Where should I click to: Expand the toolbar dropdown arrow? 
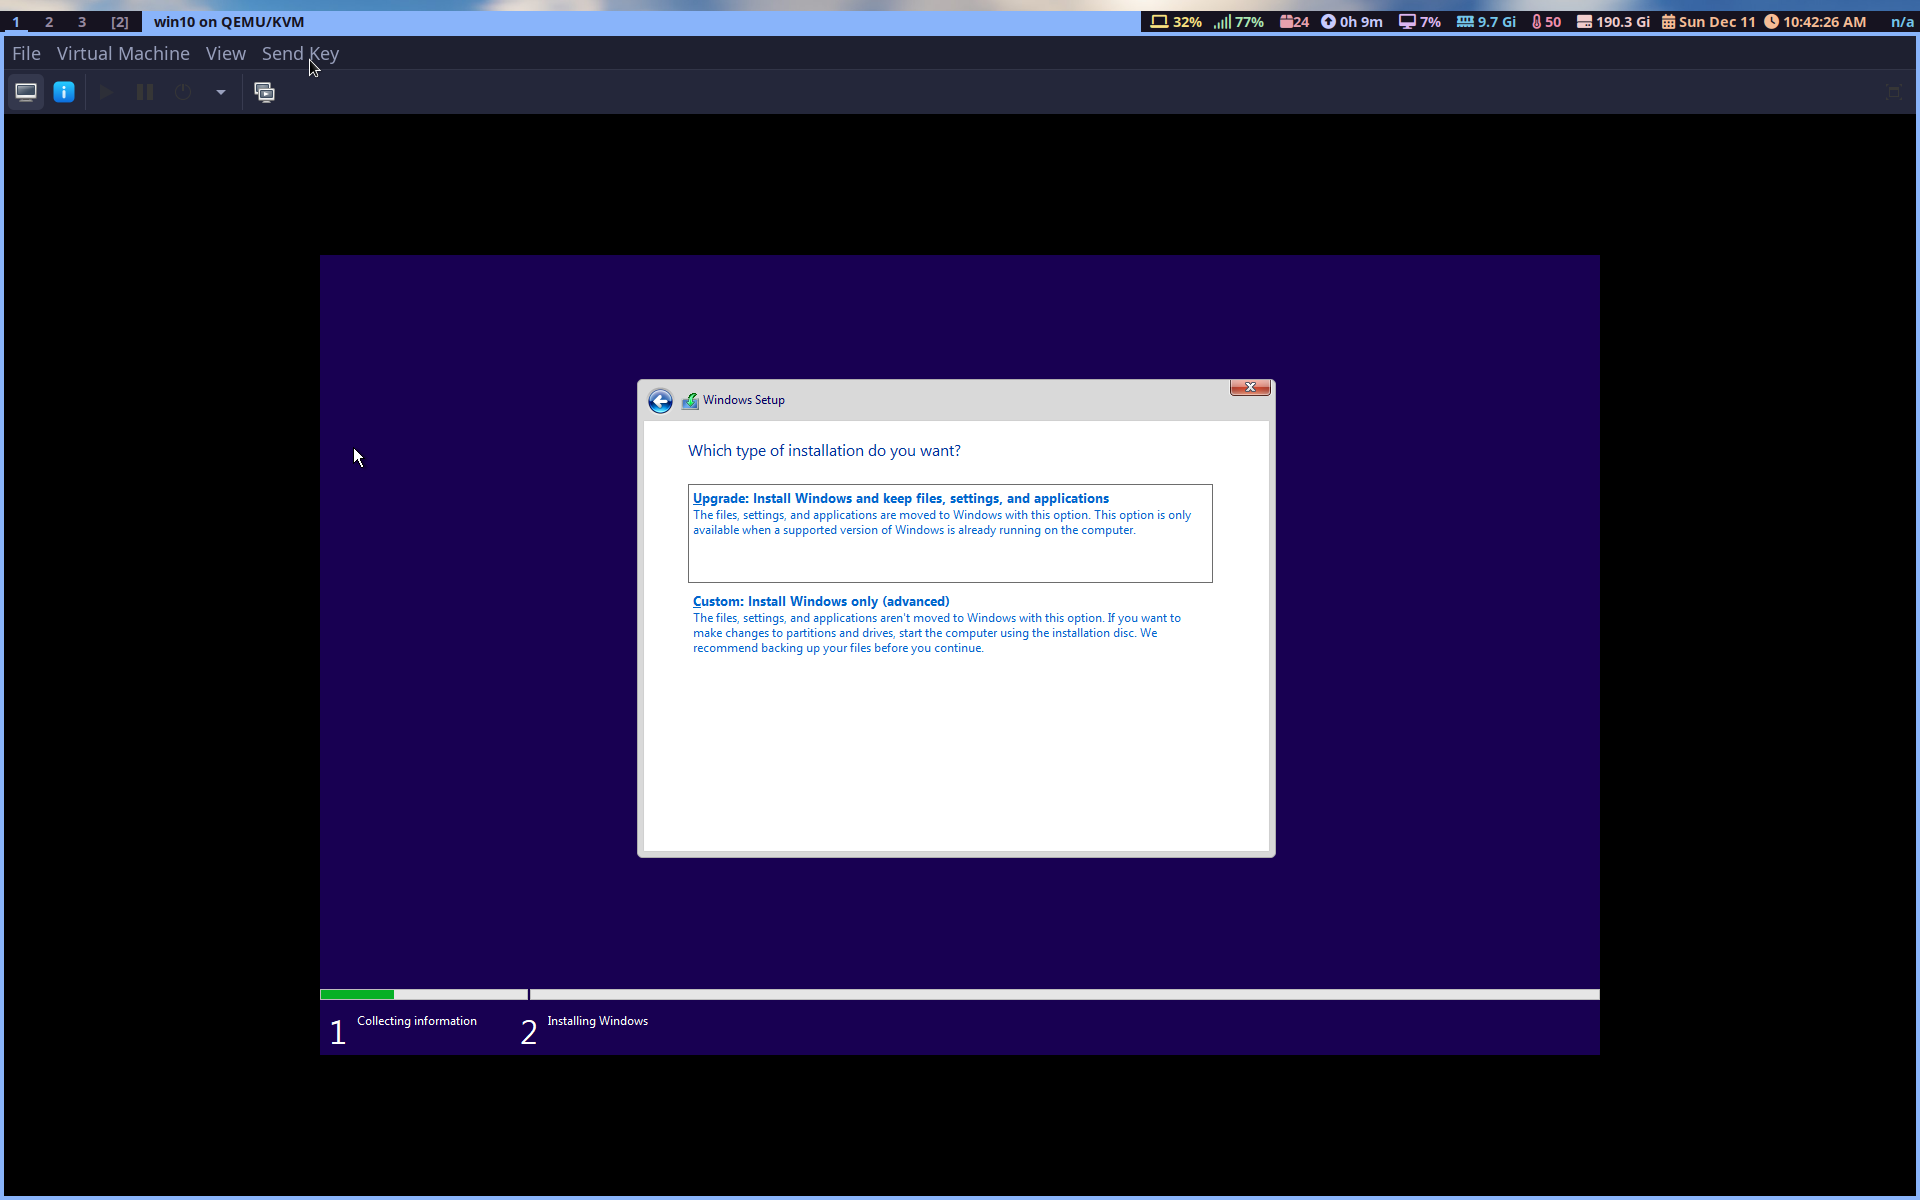220,91
